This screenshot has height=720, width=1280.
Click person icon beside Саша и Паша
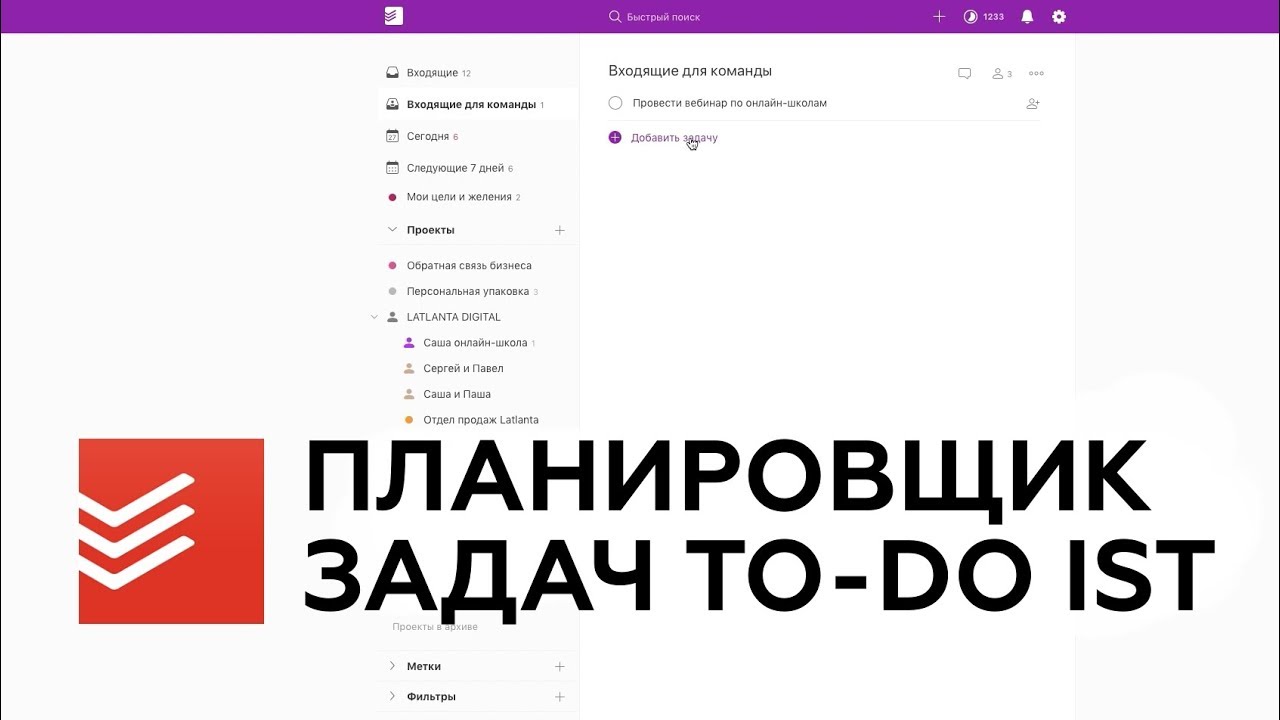click(409, 394)
